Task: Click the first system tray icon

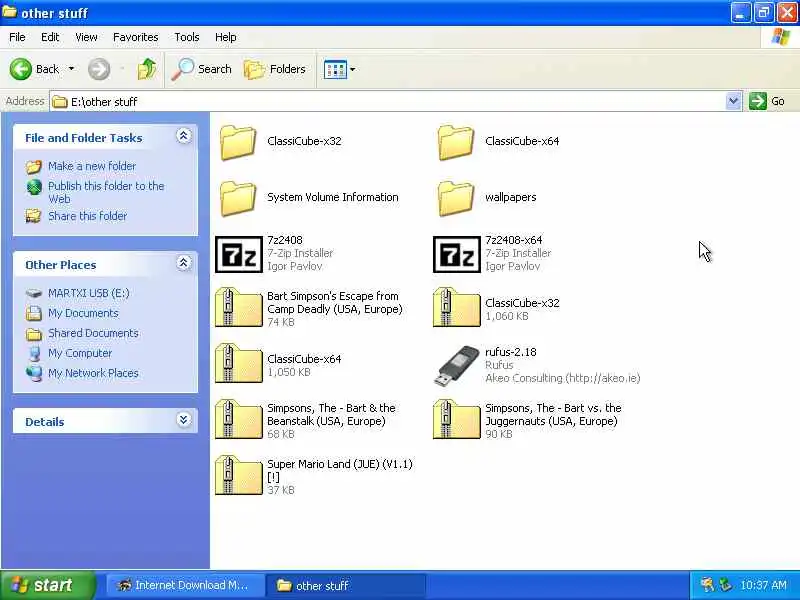Action: coord(707,585)
